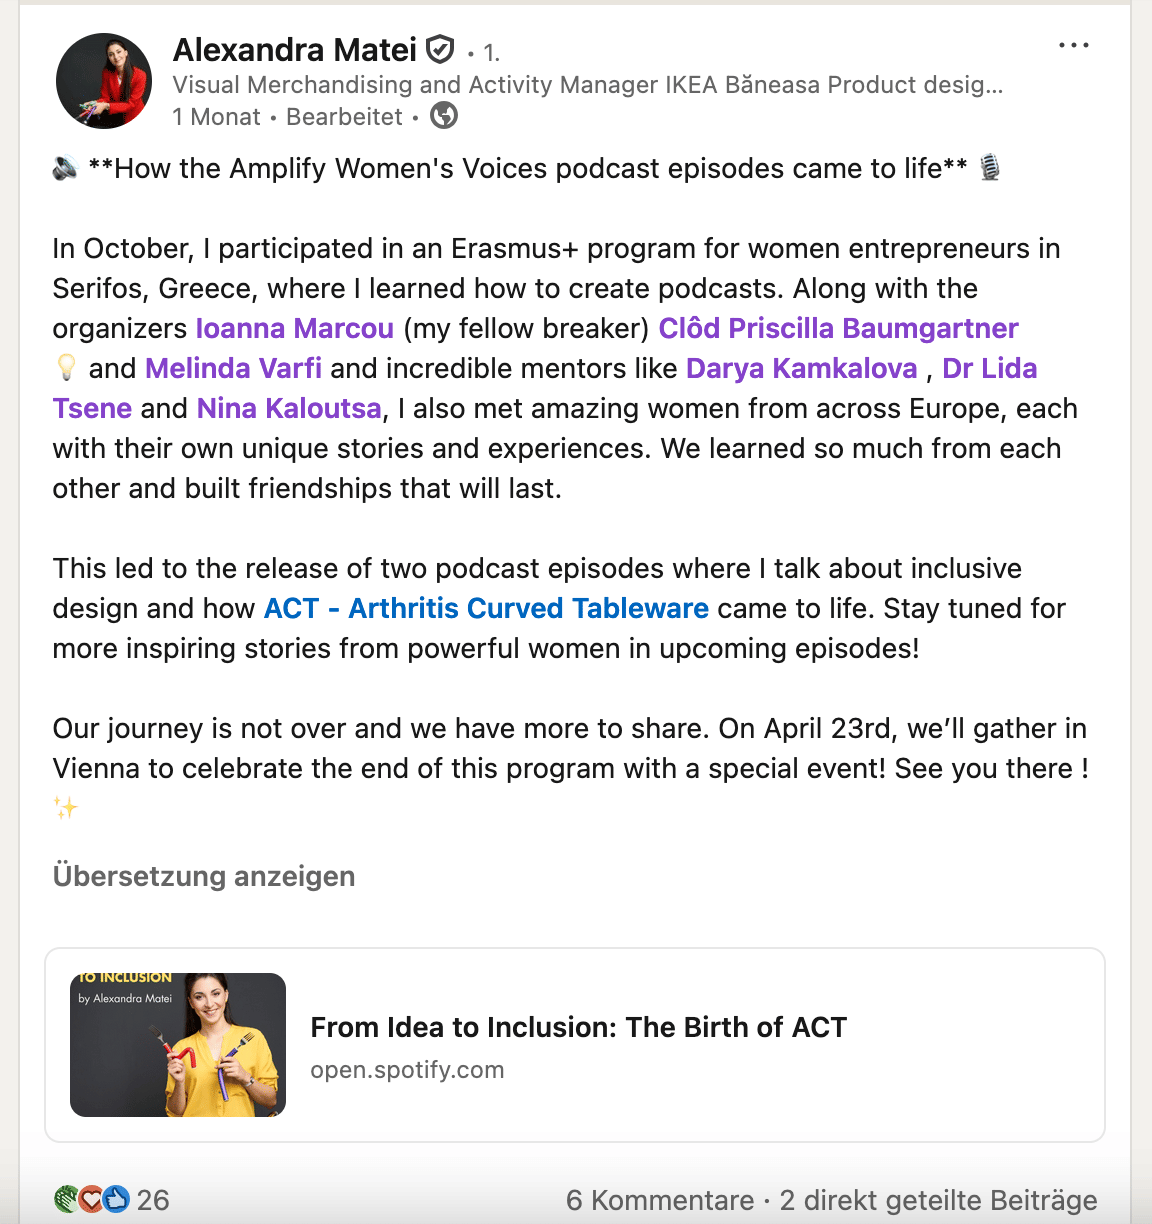Open the 6 Kommentare section
Viewport: 1152px width, 1224px height.
pos(660,1199)
